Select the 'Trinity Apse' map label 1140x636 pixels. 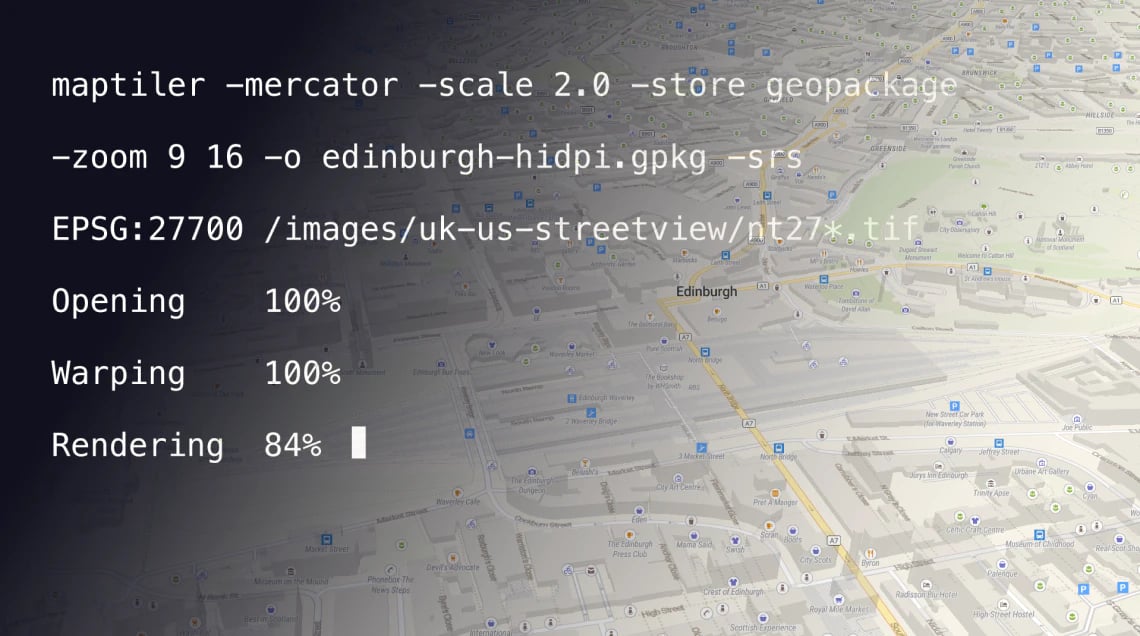[991, 493]
